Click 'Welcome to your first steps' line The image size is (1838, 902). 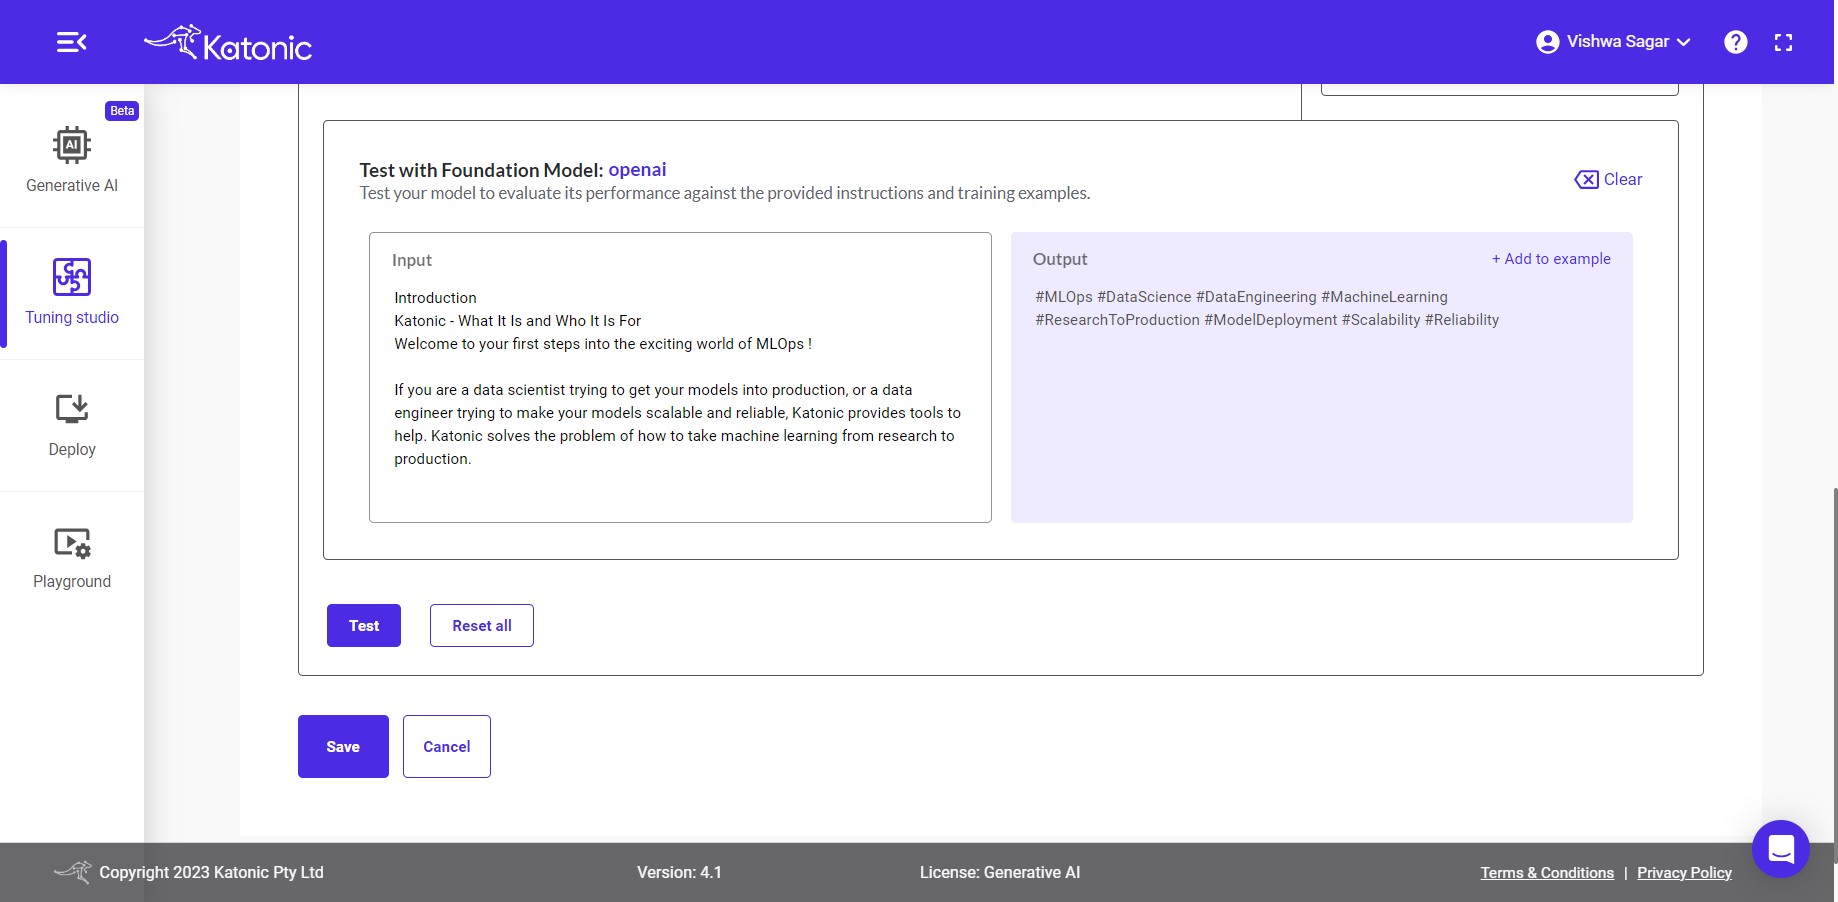coord(603,344)
